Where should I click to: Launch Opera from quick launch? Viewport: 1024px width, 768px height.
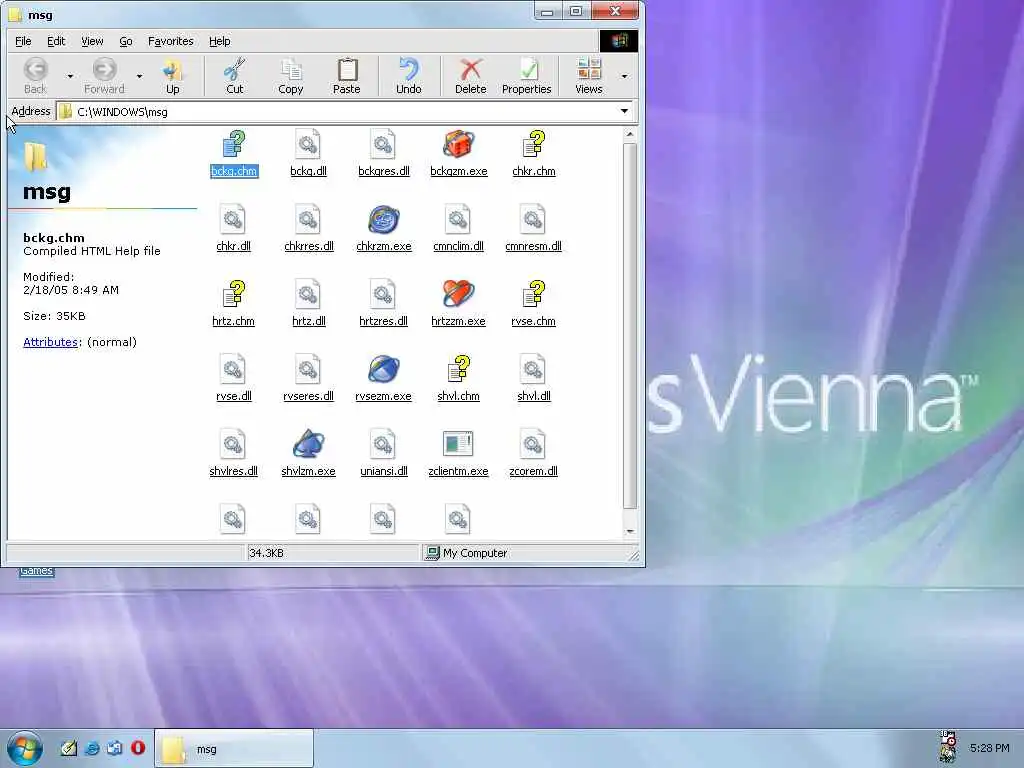click(x=138, y=748)
